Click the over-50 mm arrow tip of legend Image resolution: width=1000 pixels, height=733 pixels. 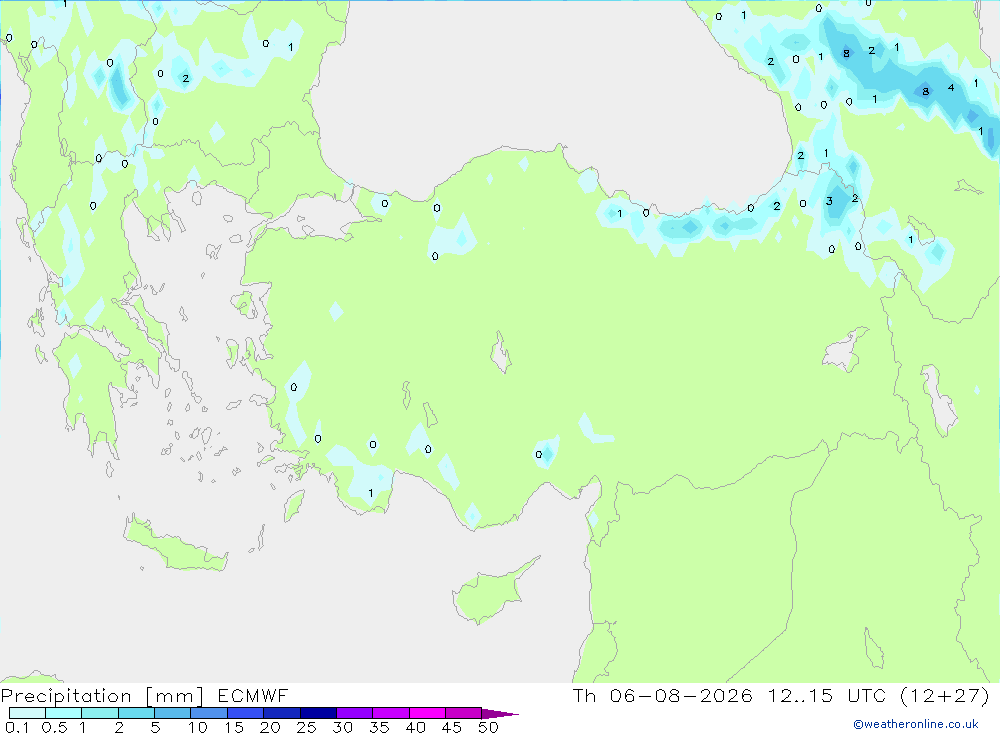[x=500, y=713]
